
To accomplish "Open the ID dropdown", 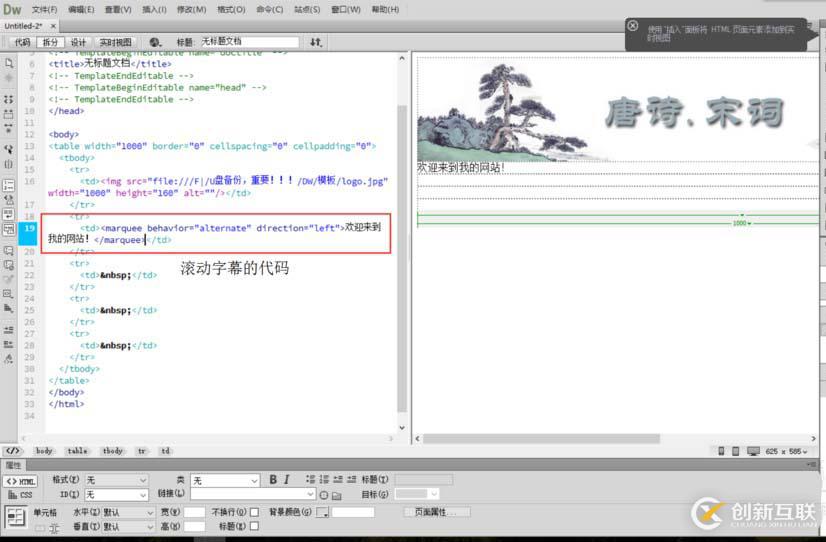I will coord(116,495).
